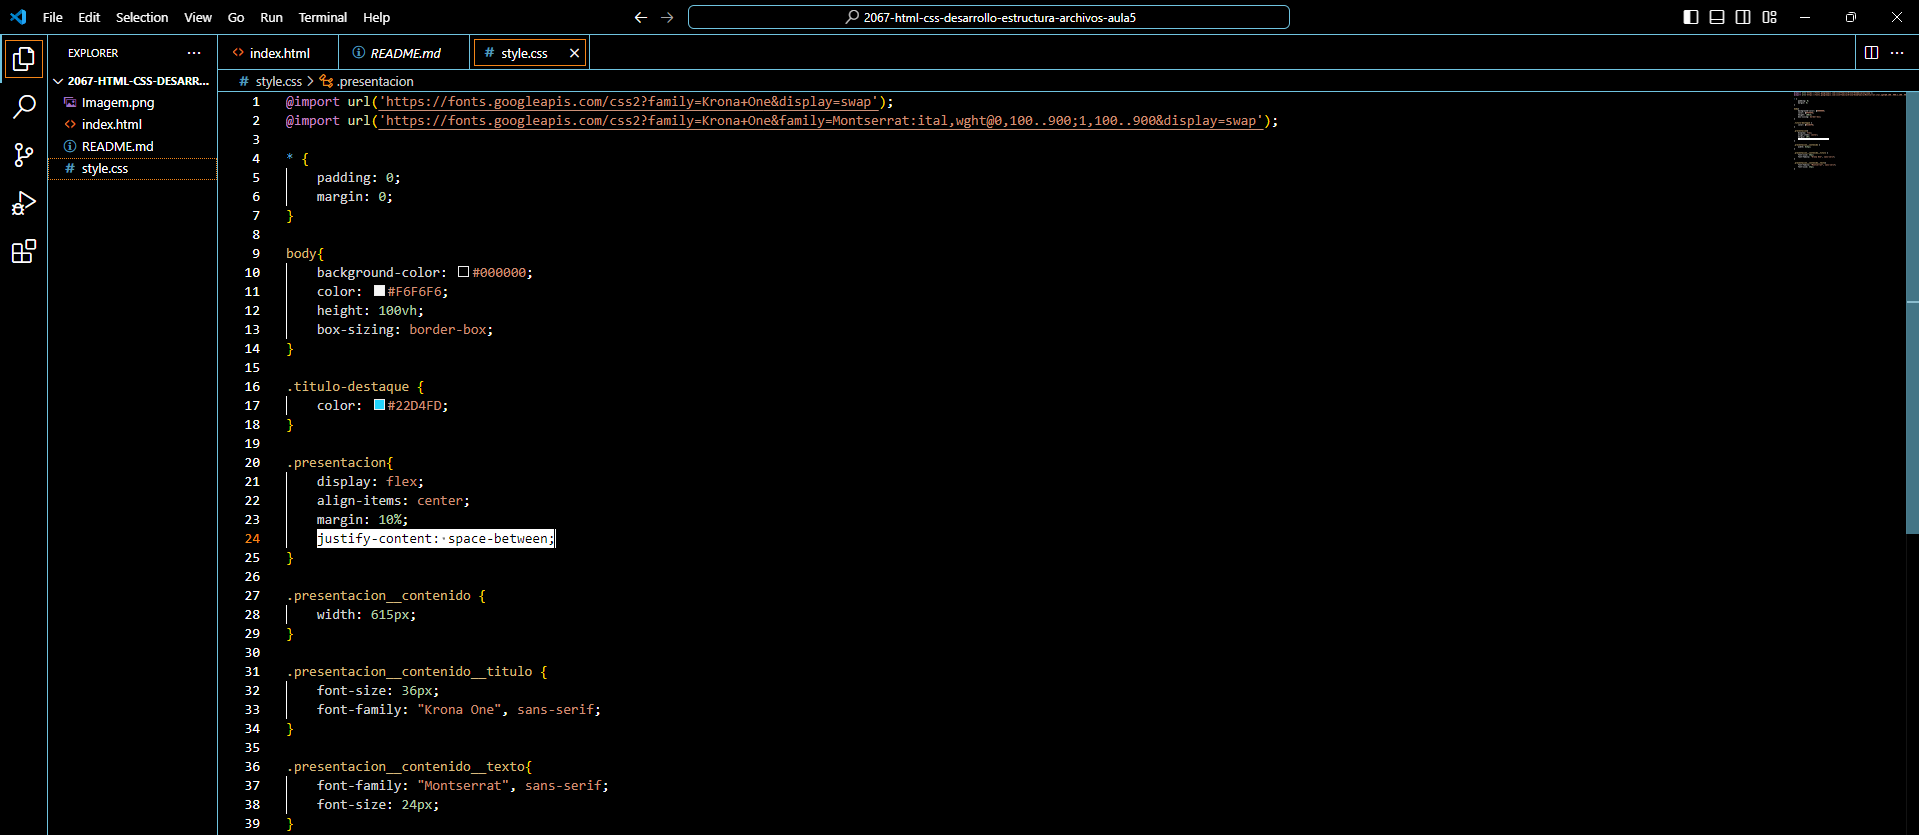The height and width of the screenshot is (835, 1919).
Task: Click the info icon on README.md tab
Action: pos(359,53)
